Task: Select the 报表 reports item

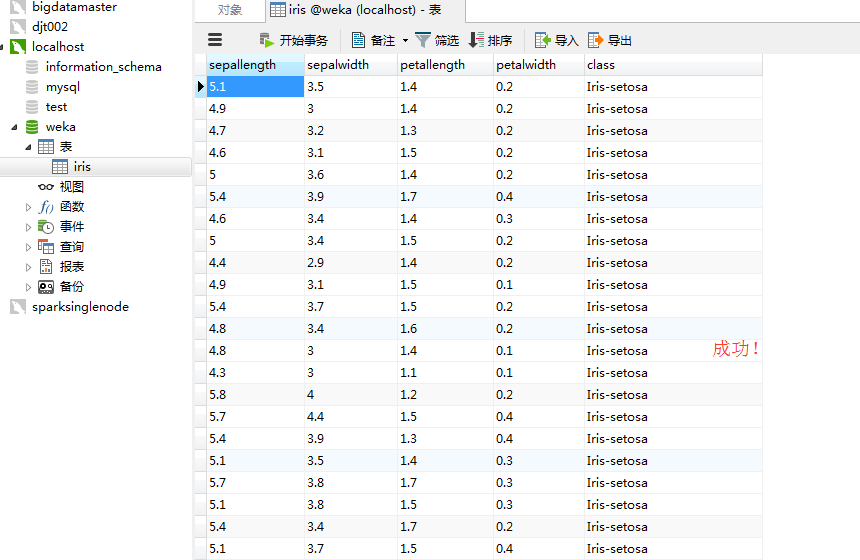Action: coord(72,267)
